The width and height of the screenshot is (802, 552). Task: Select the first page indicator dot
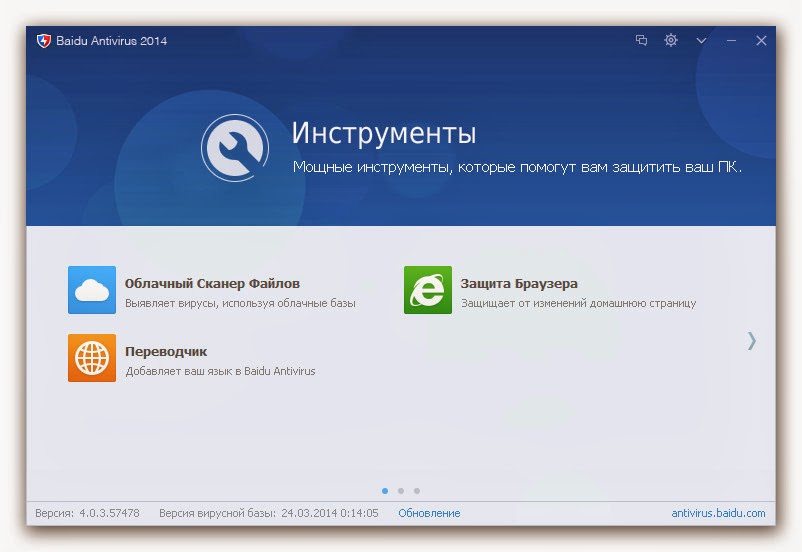pyautogui.click(x=385, y=491)
